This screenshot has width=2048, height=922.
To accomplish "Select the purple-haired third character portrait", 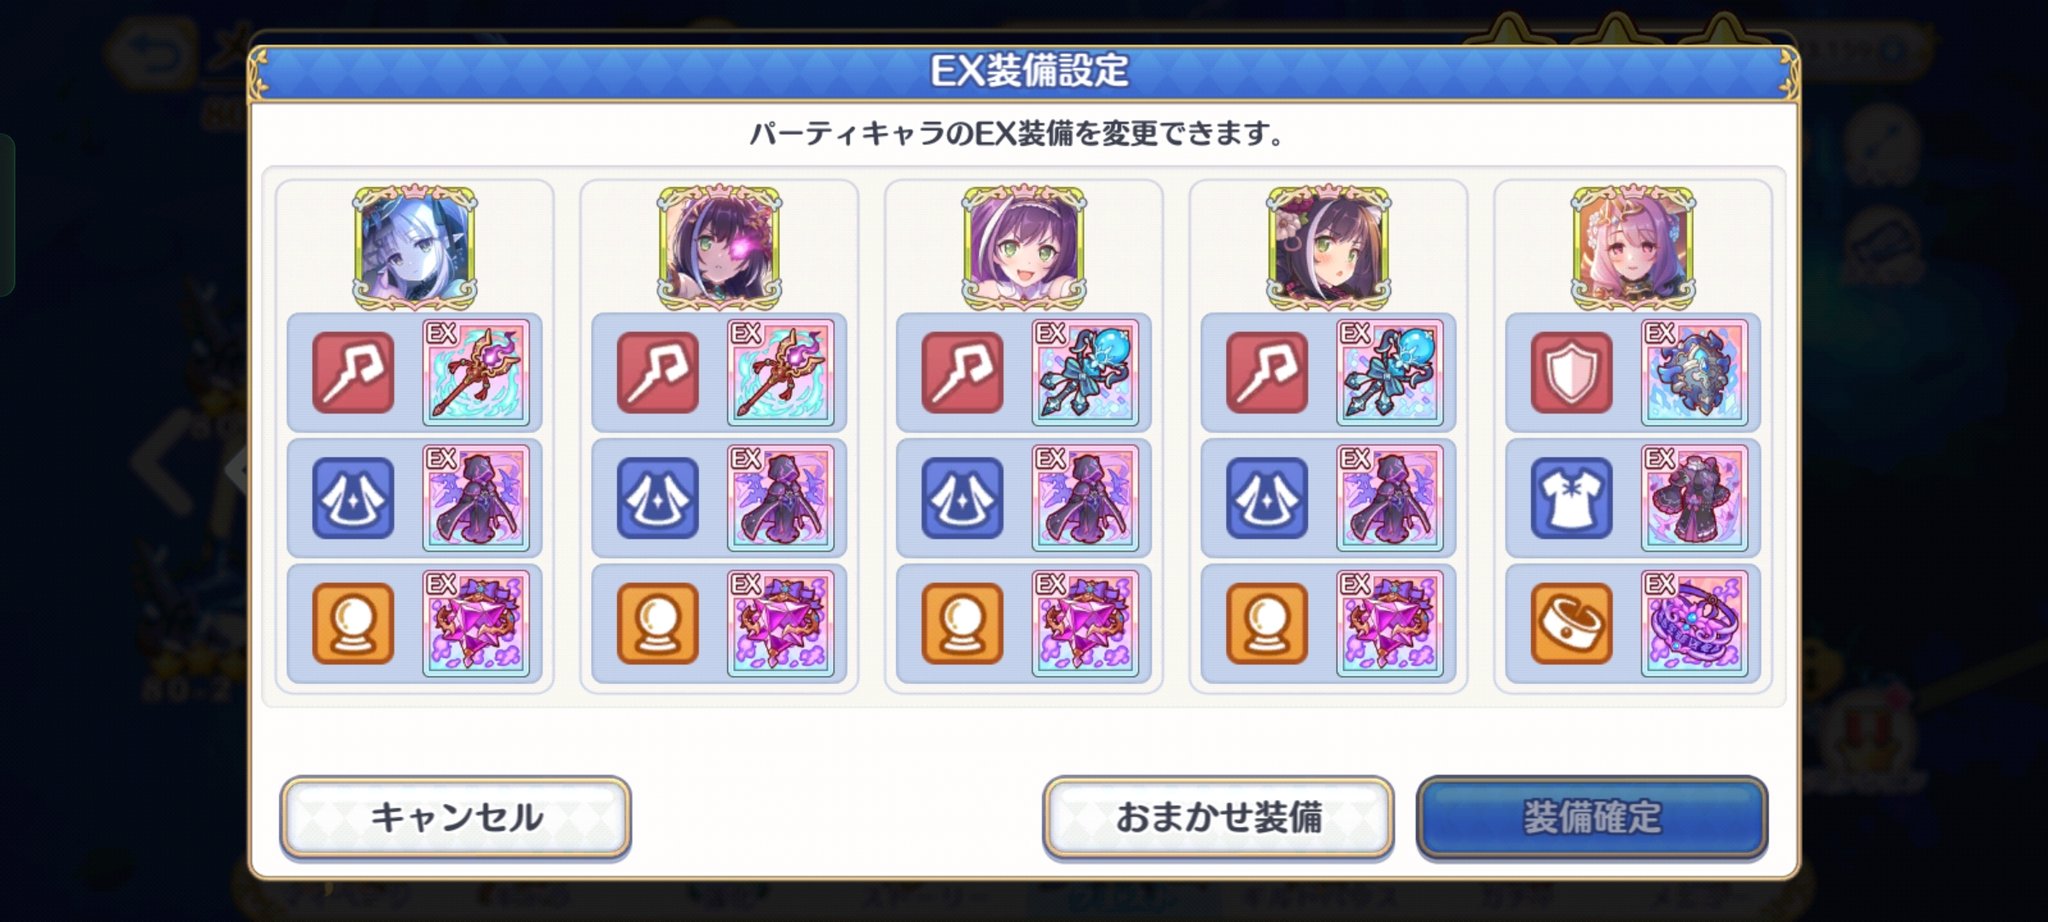I will 1024,247.
